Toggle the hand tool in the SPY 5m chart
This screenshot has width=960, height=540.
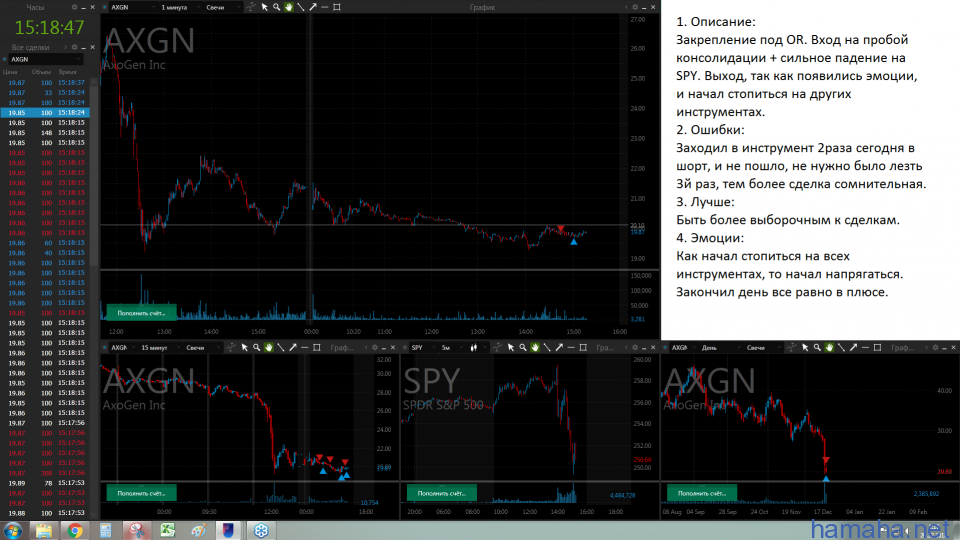tap(534, 347)
